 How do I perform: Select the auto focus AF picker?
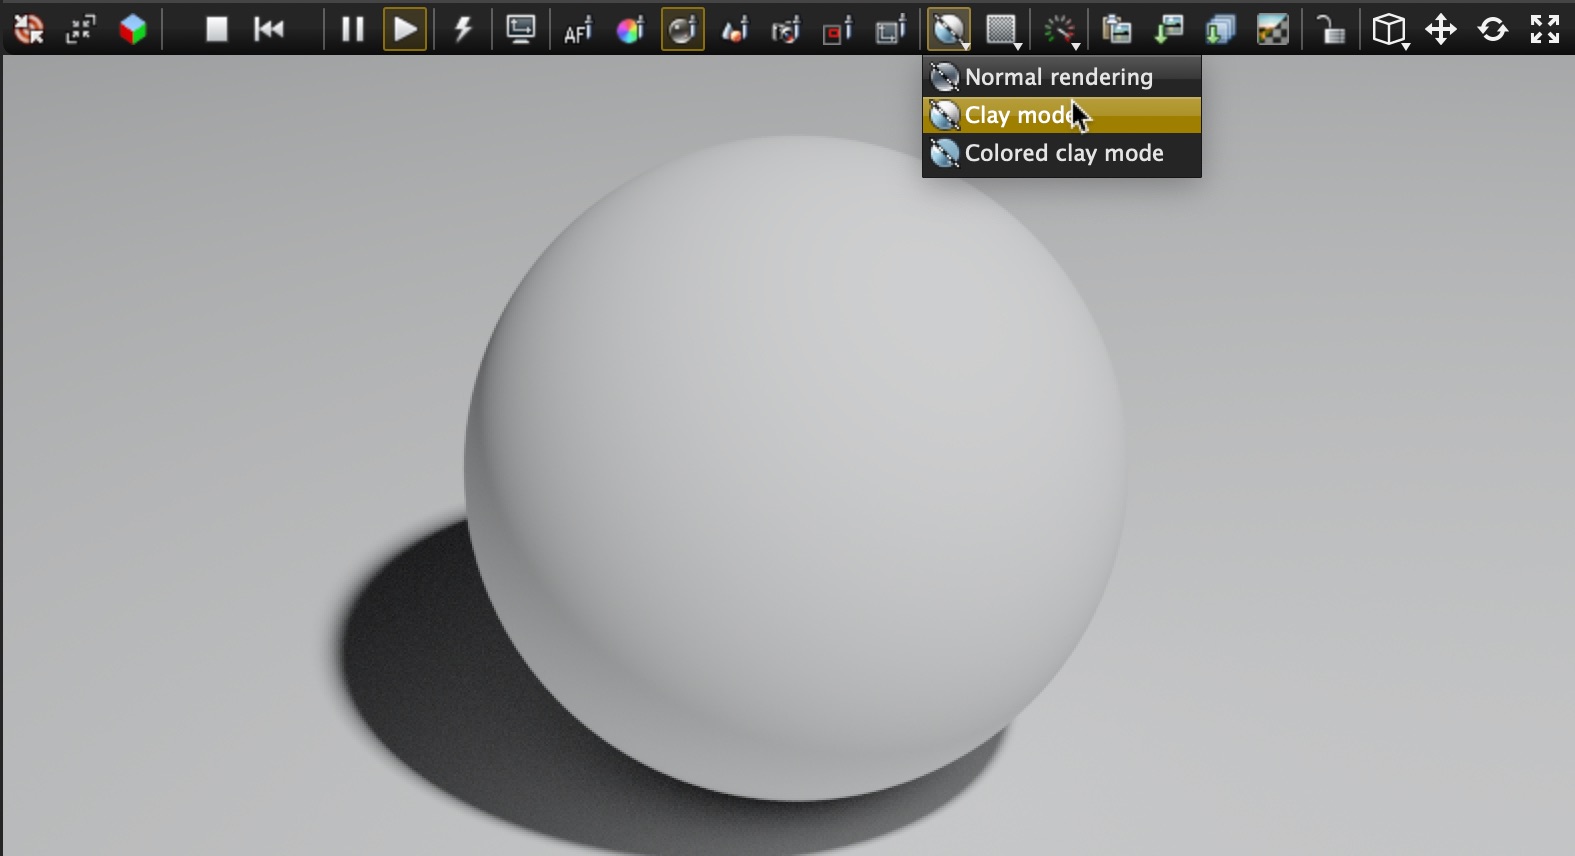[578, 29]
